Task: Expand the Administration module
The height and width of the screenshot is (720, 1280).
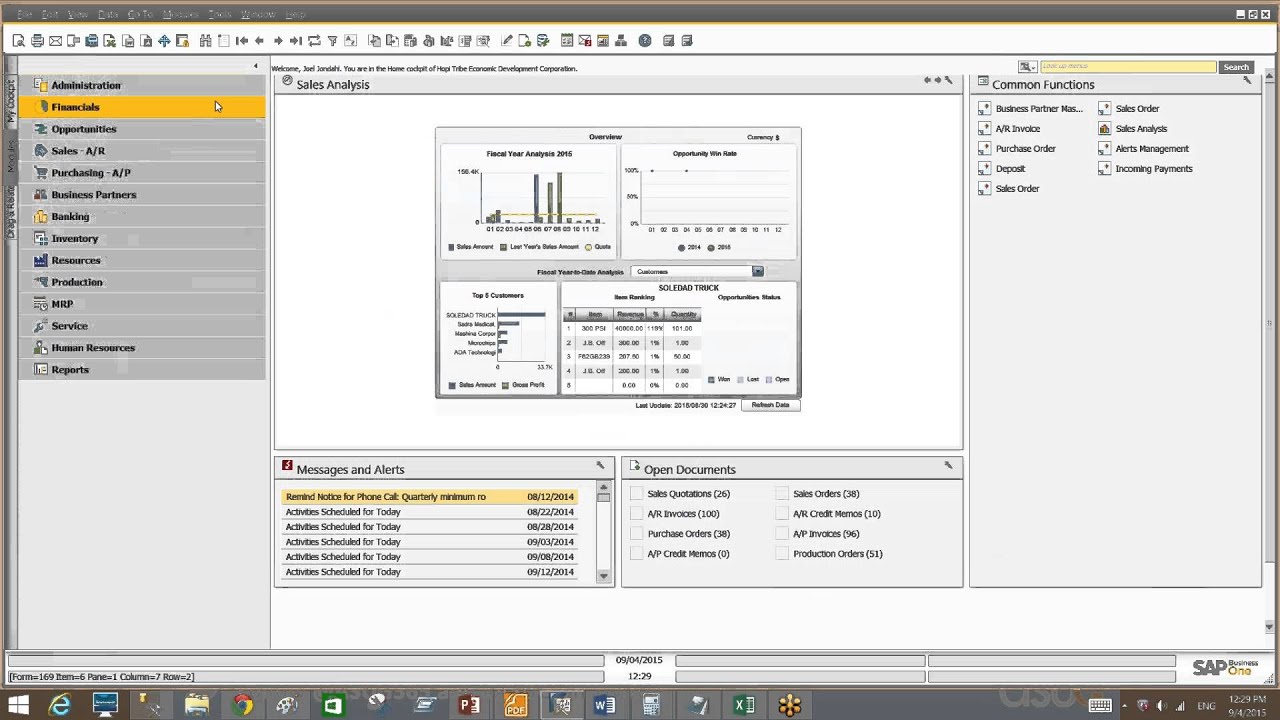Action: pyautogui.click(x=142, y=85)
